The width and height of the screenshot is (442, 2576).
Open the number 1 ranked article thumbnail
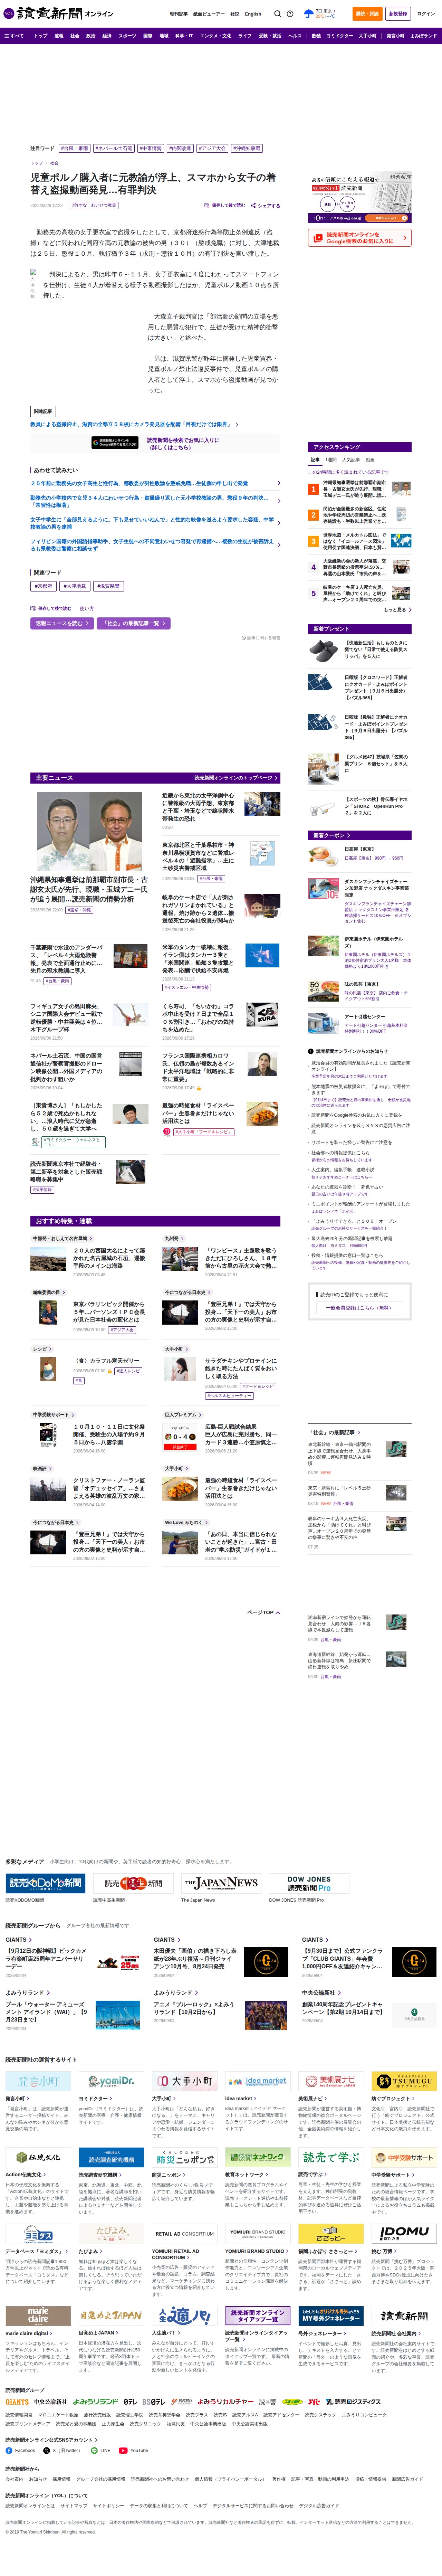[401, 489]
